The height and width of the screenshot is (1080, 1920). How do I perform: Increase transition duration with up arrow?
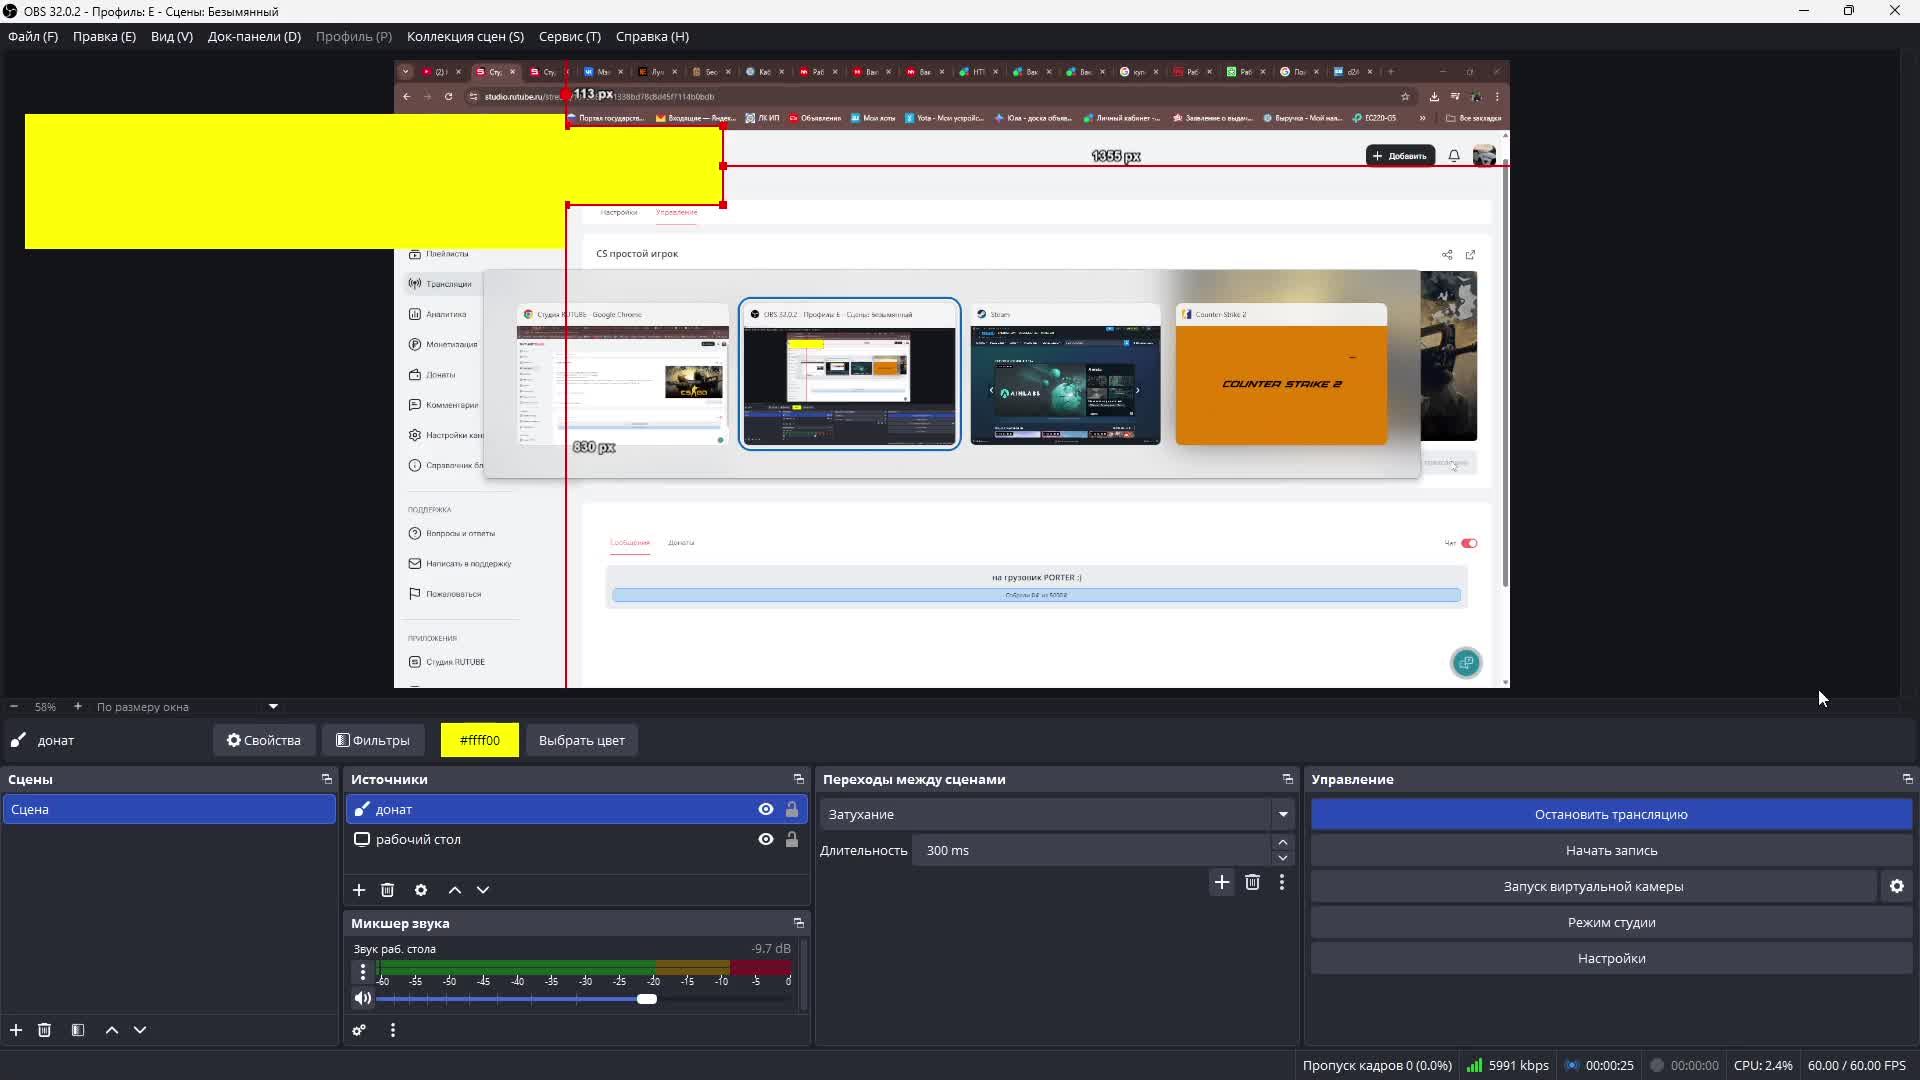click(1283, 842)
